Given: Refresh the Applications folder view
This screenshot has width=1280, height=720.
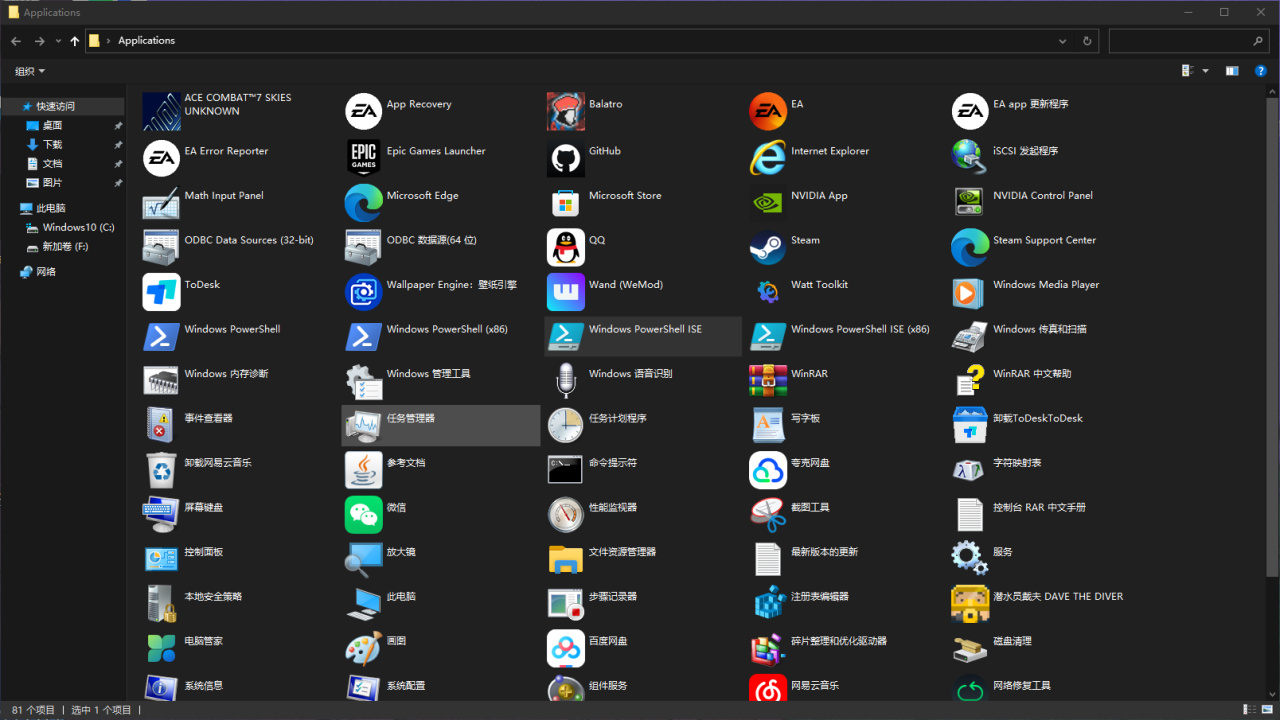Looking at the screenshot, I should pos(1087,41).
